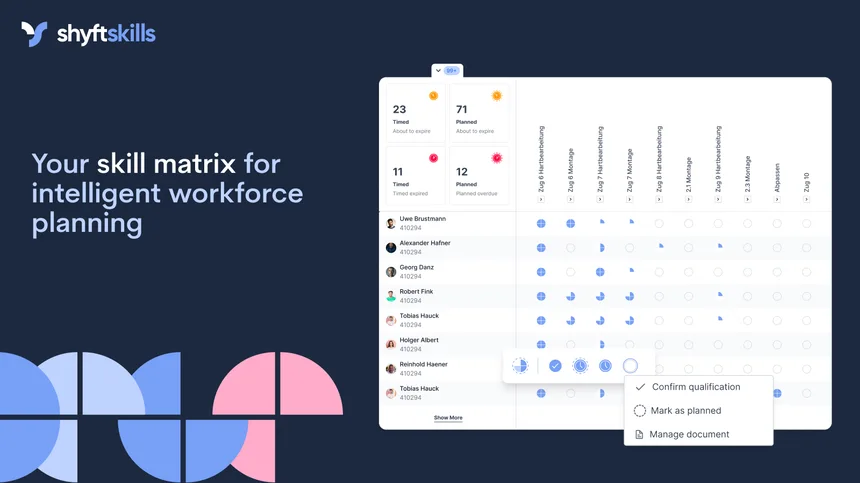
Task: Click the dashed-border clock icon in popup toolbar
Action: point(580,366)
